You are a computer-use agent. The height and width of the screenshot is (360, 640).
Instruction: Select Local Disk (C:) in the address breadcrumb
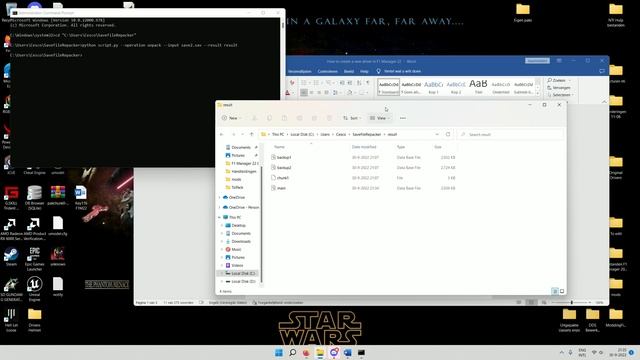point(302,134)
